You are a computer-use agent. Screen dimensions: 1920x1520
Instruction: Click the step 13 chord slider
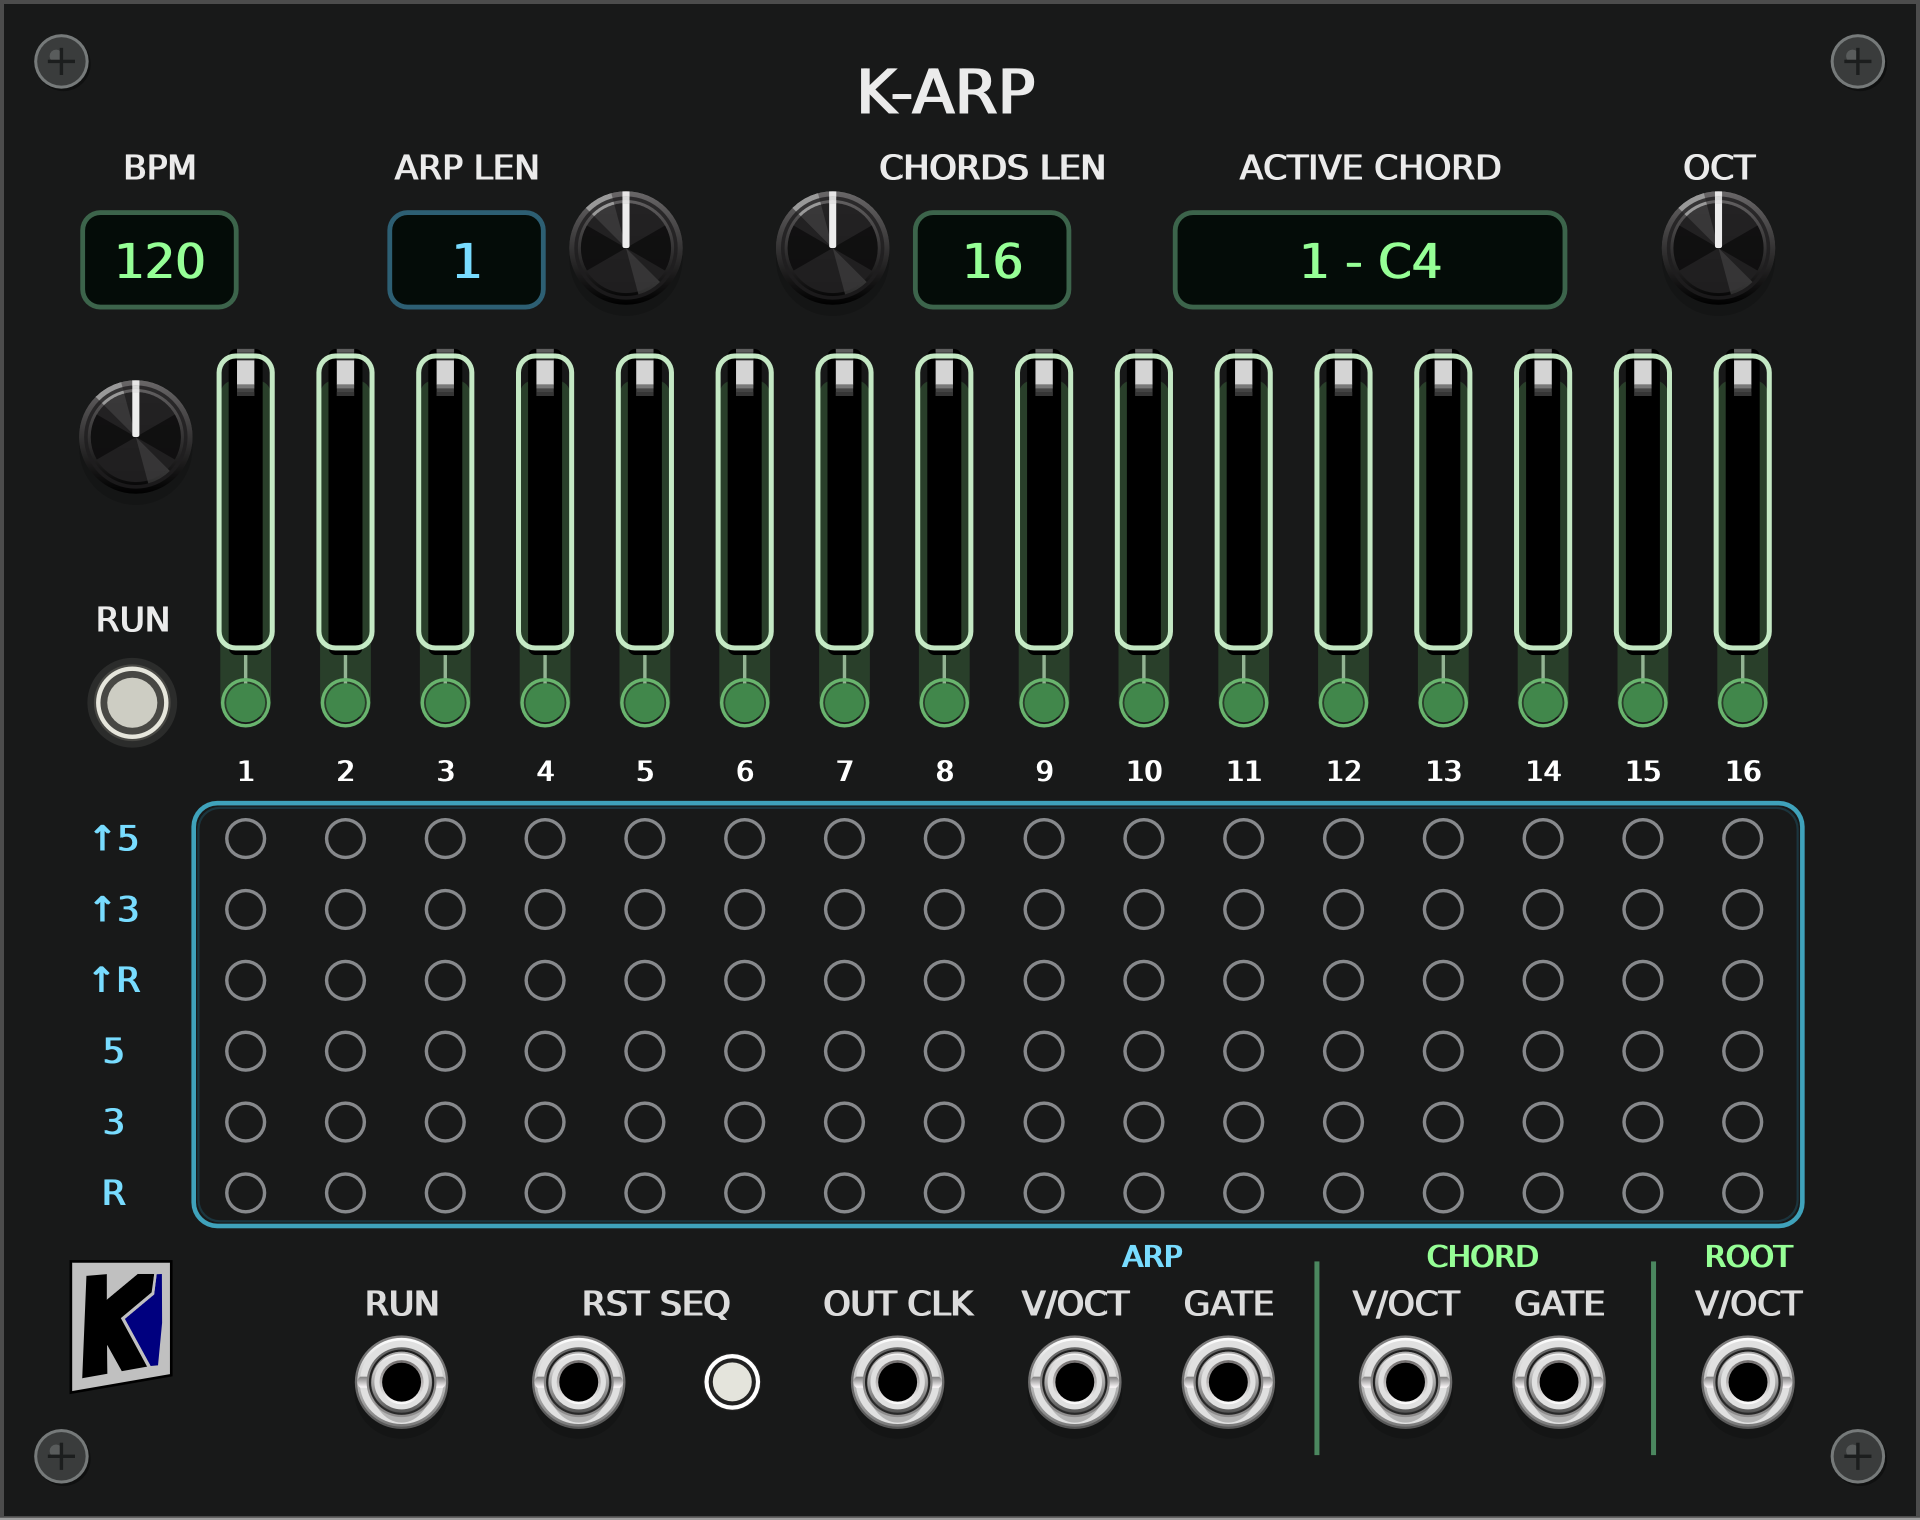(1443, 501)
